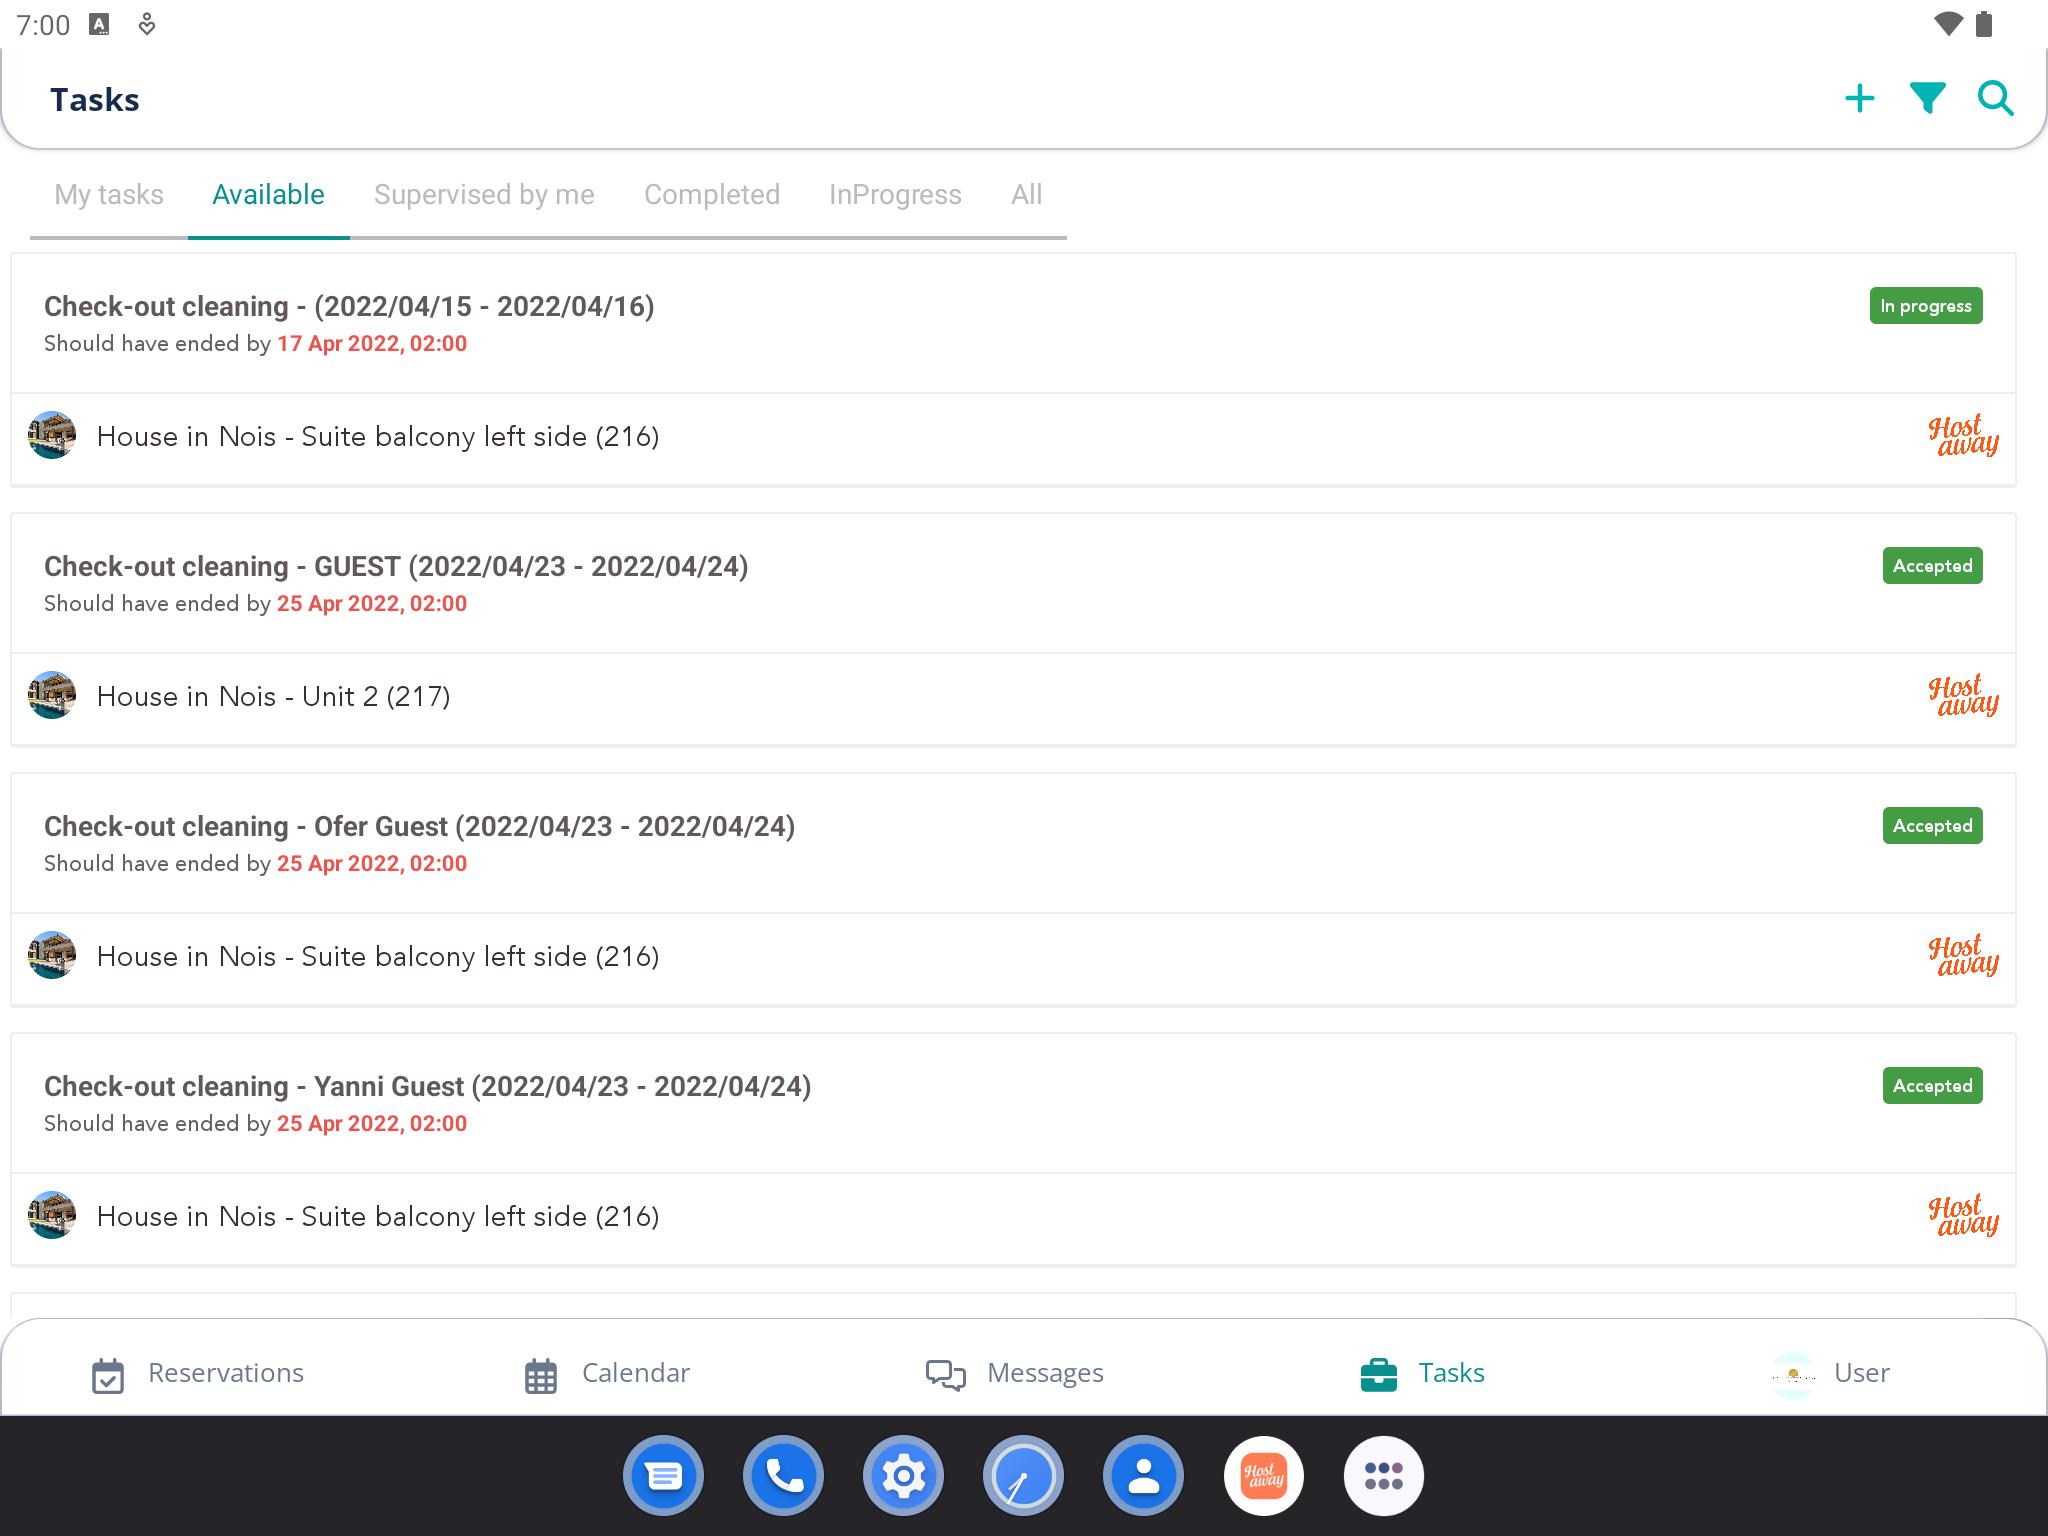Select the Available tab
2048x1536 pixels.
[x=268, y=194]
